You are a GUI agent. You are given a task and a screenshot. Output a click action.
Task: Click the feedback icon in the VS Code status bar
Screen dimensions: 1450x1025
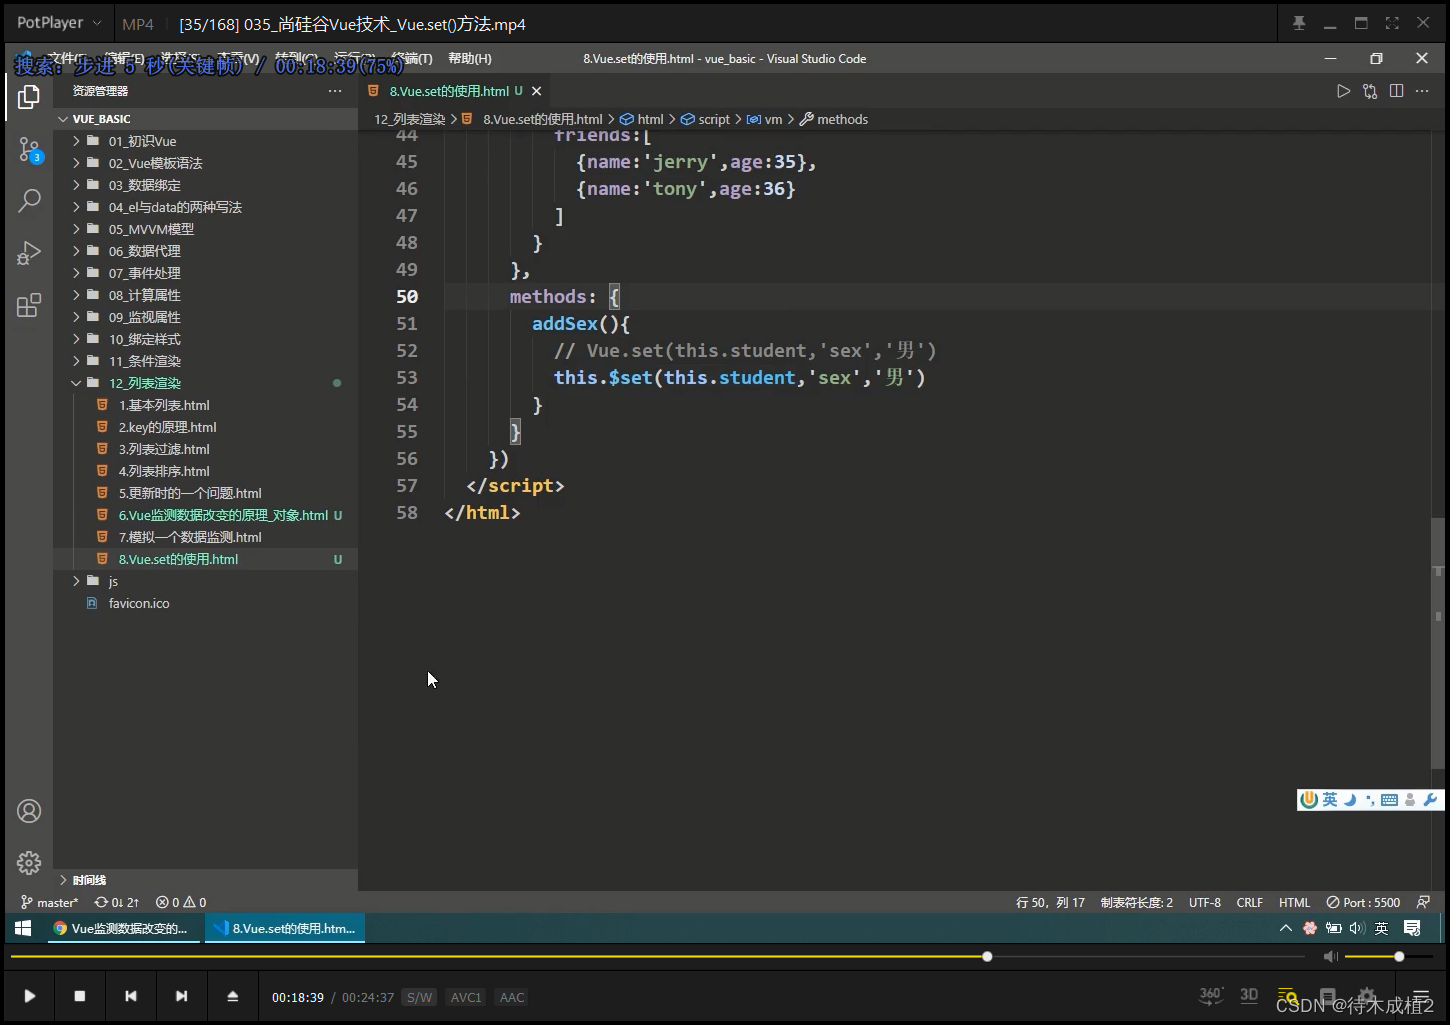(x=1423, y=902)
